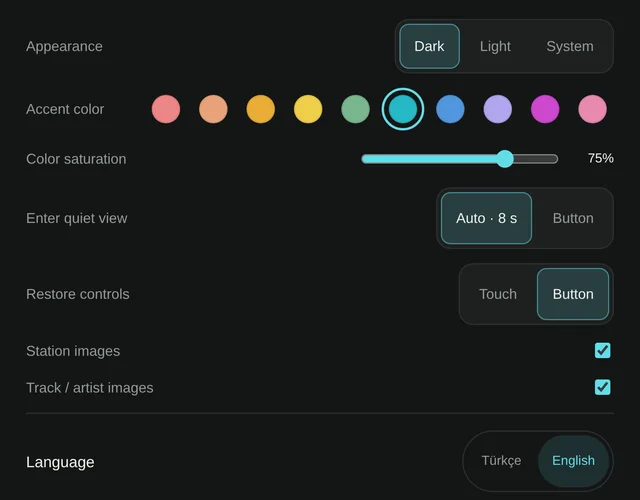Screen dimensions: 640x500
Task: Choose System appearance option
Action: [x=570, y=46]
